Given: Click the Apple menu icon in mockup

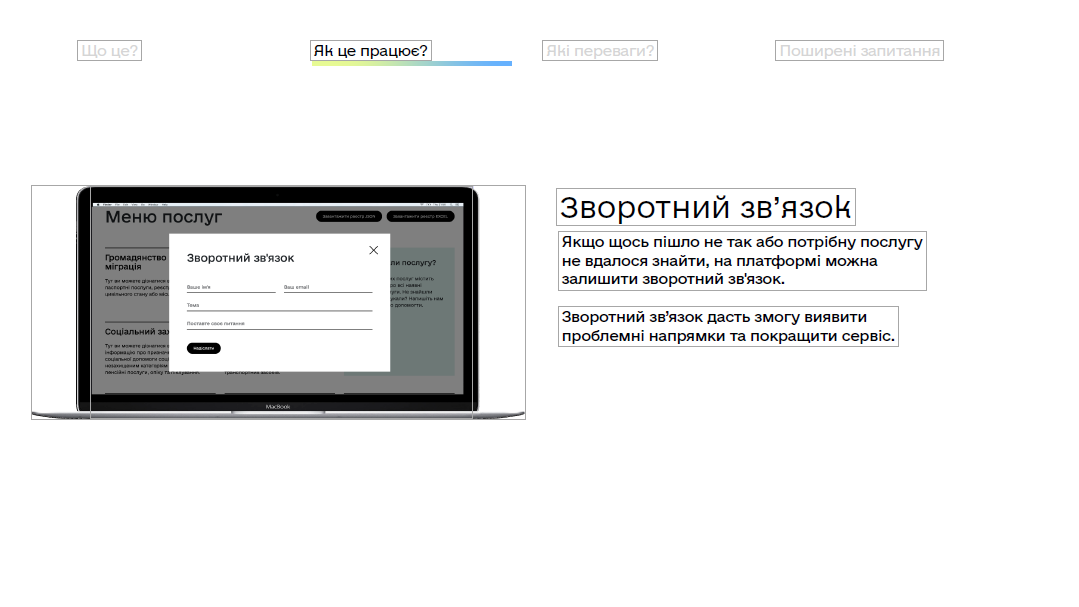Looking at the screenshot, I should click(97, 204).
